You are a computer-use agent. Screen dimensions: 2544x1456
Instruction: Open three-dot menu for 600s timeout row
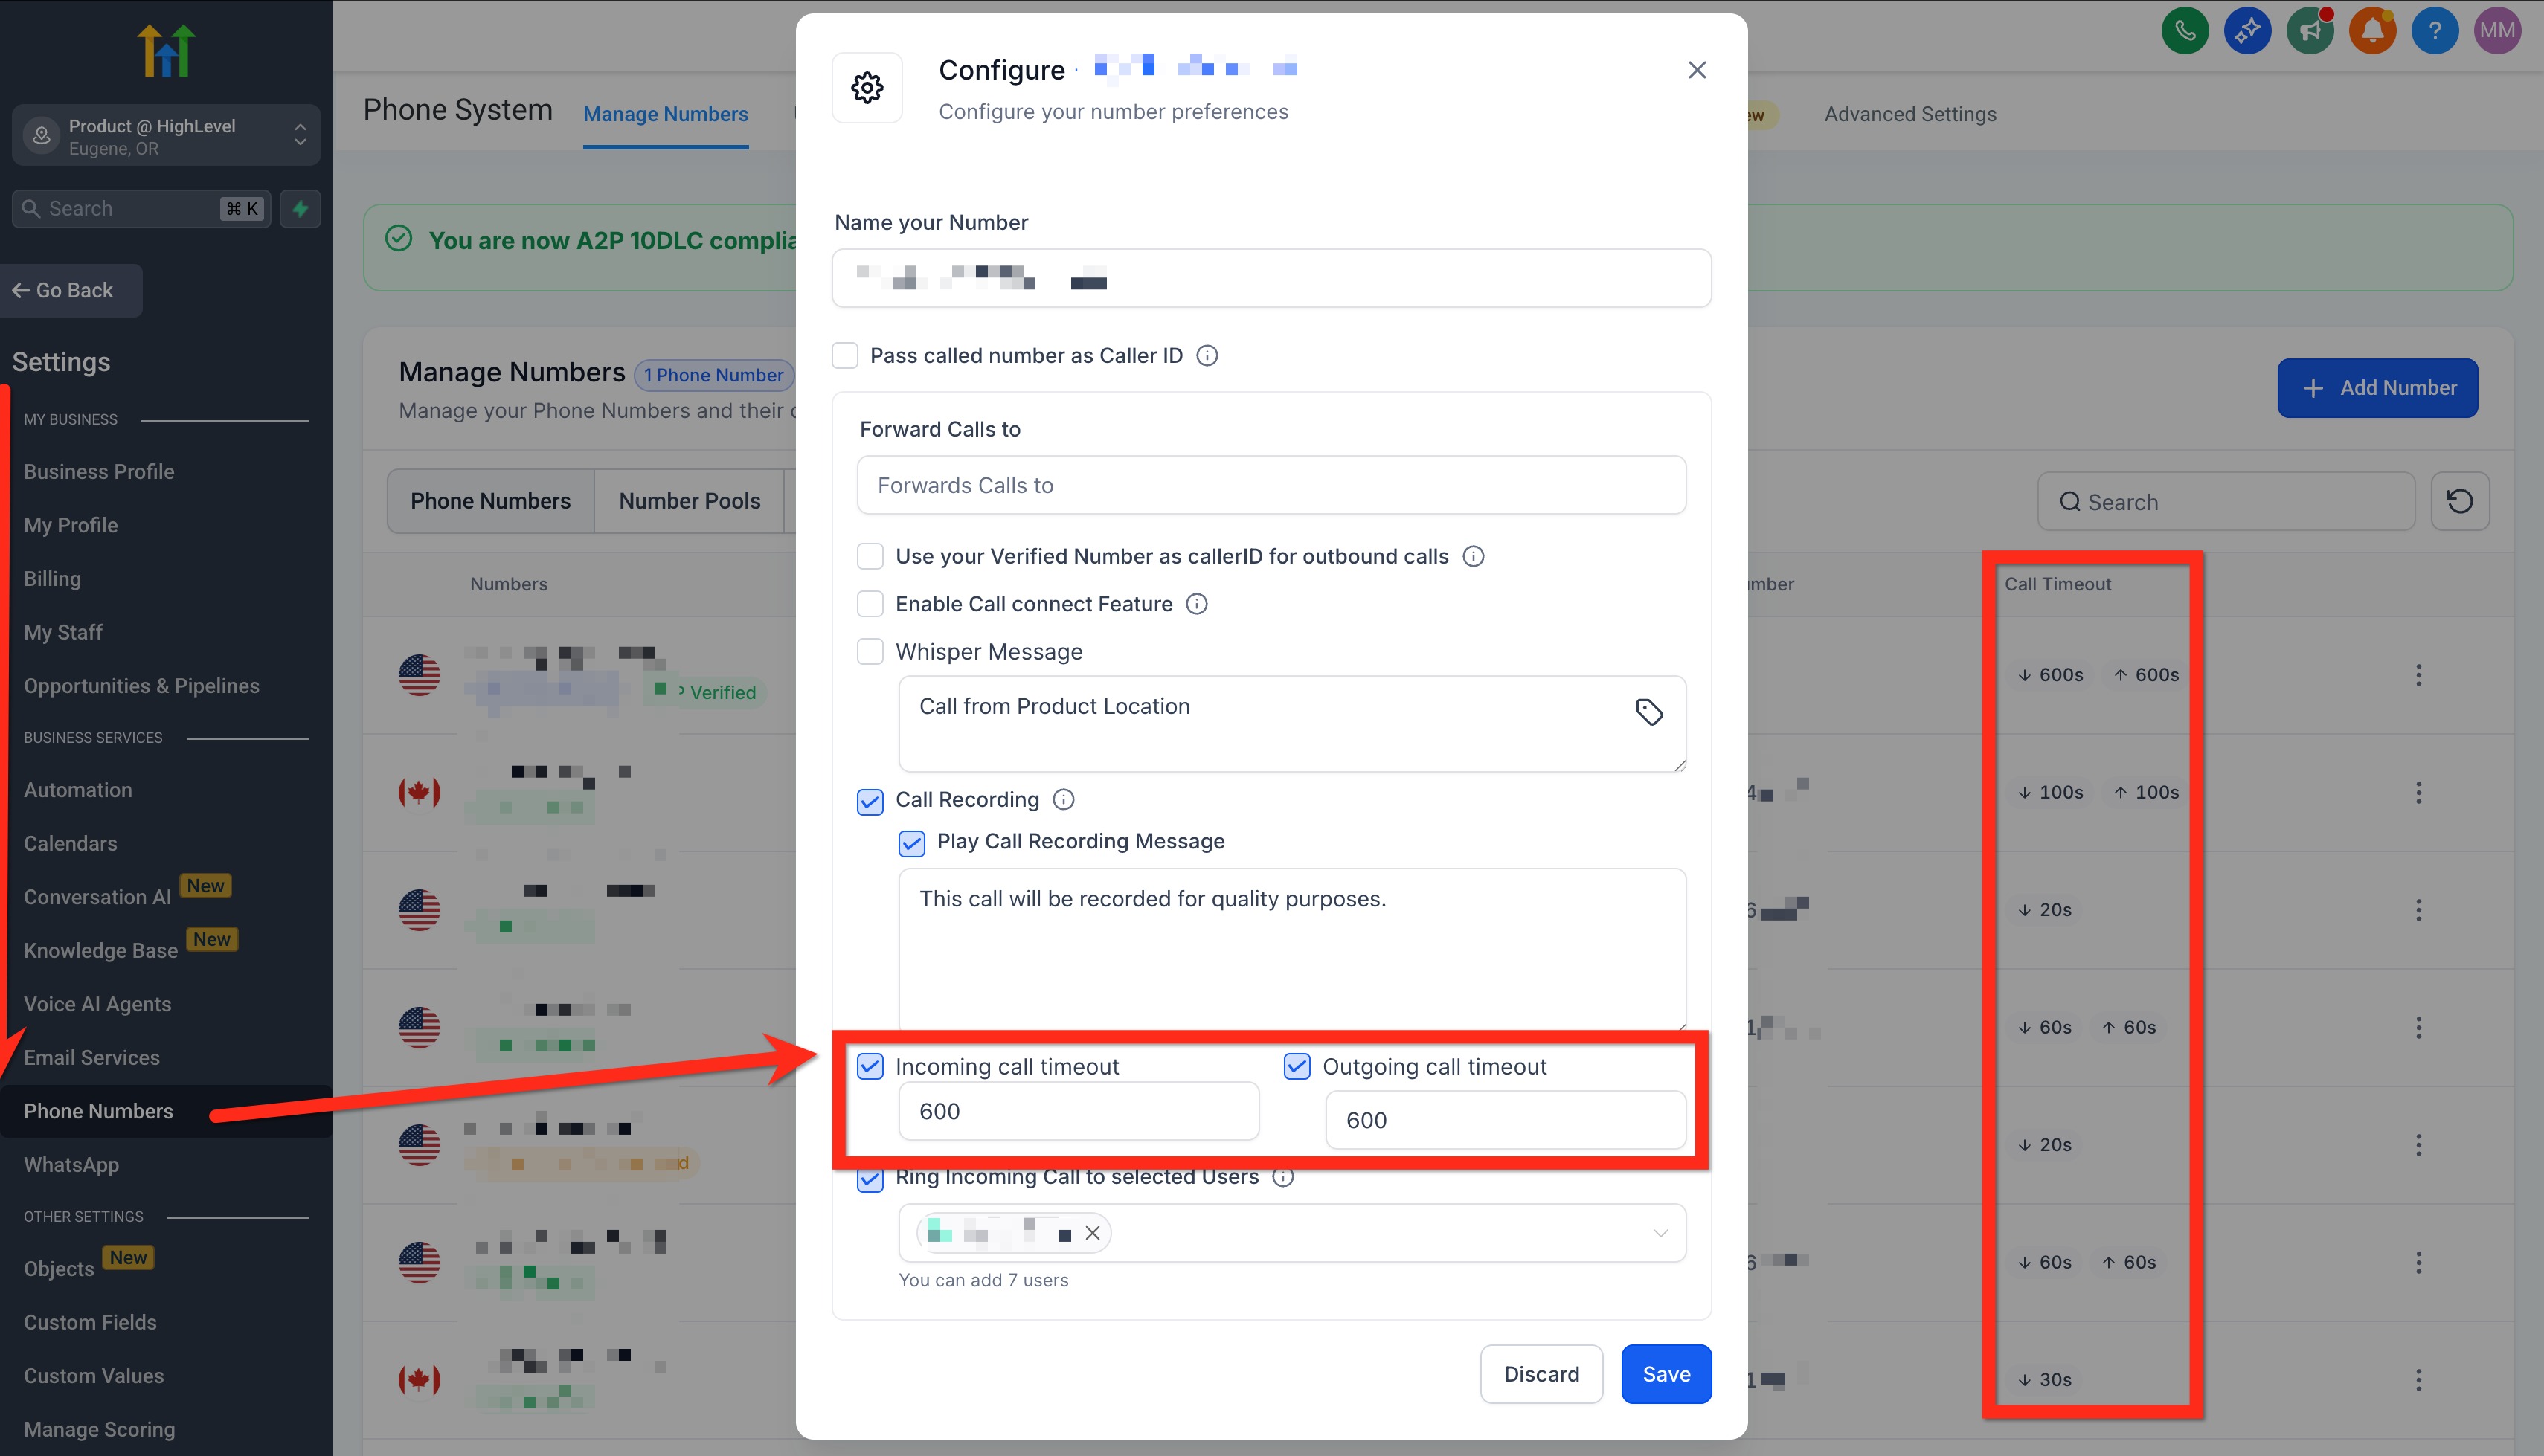click(x=2418, y=675)
